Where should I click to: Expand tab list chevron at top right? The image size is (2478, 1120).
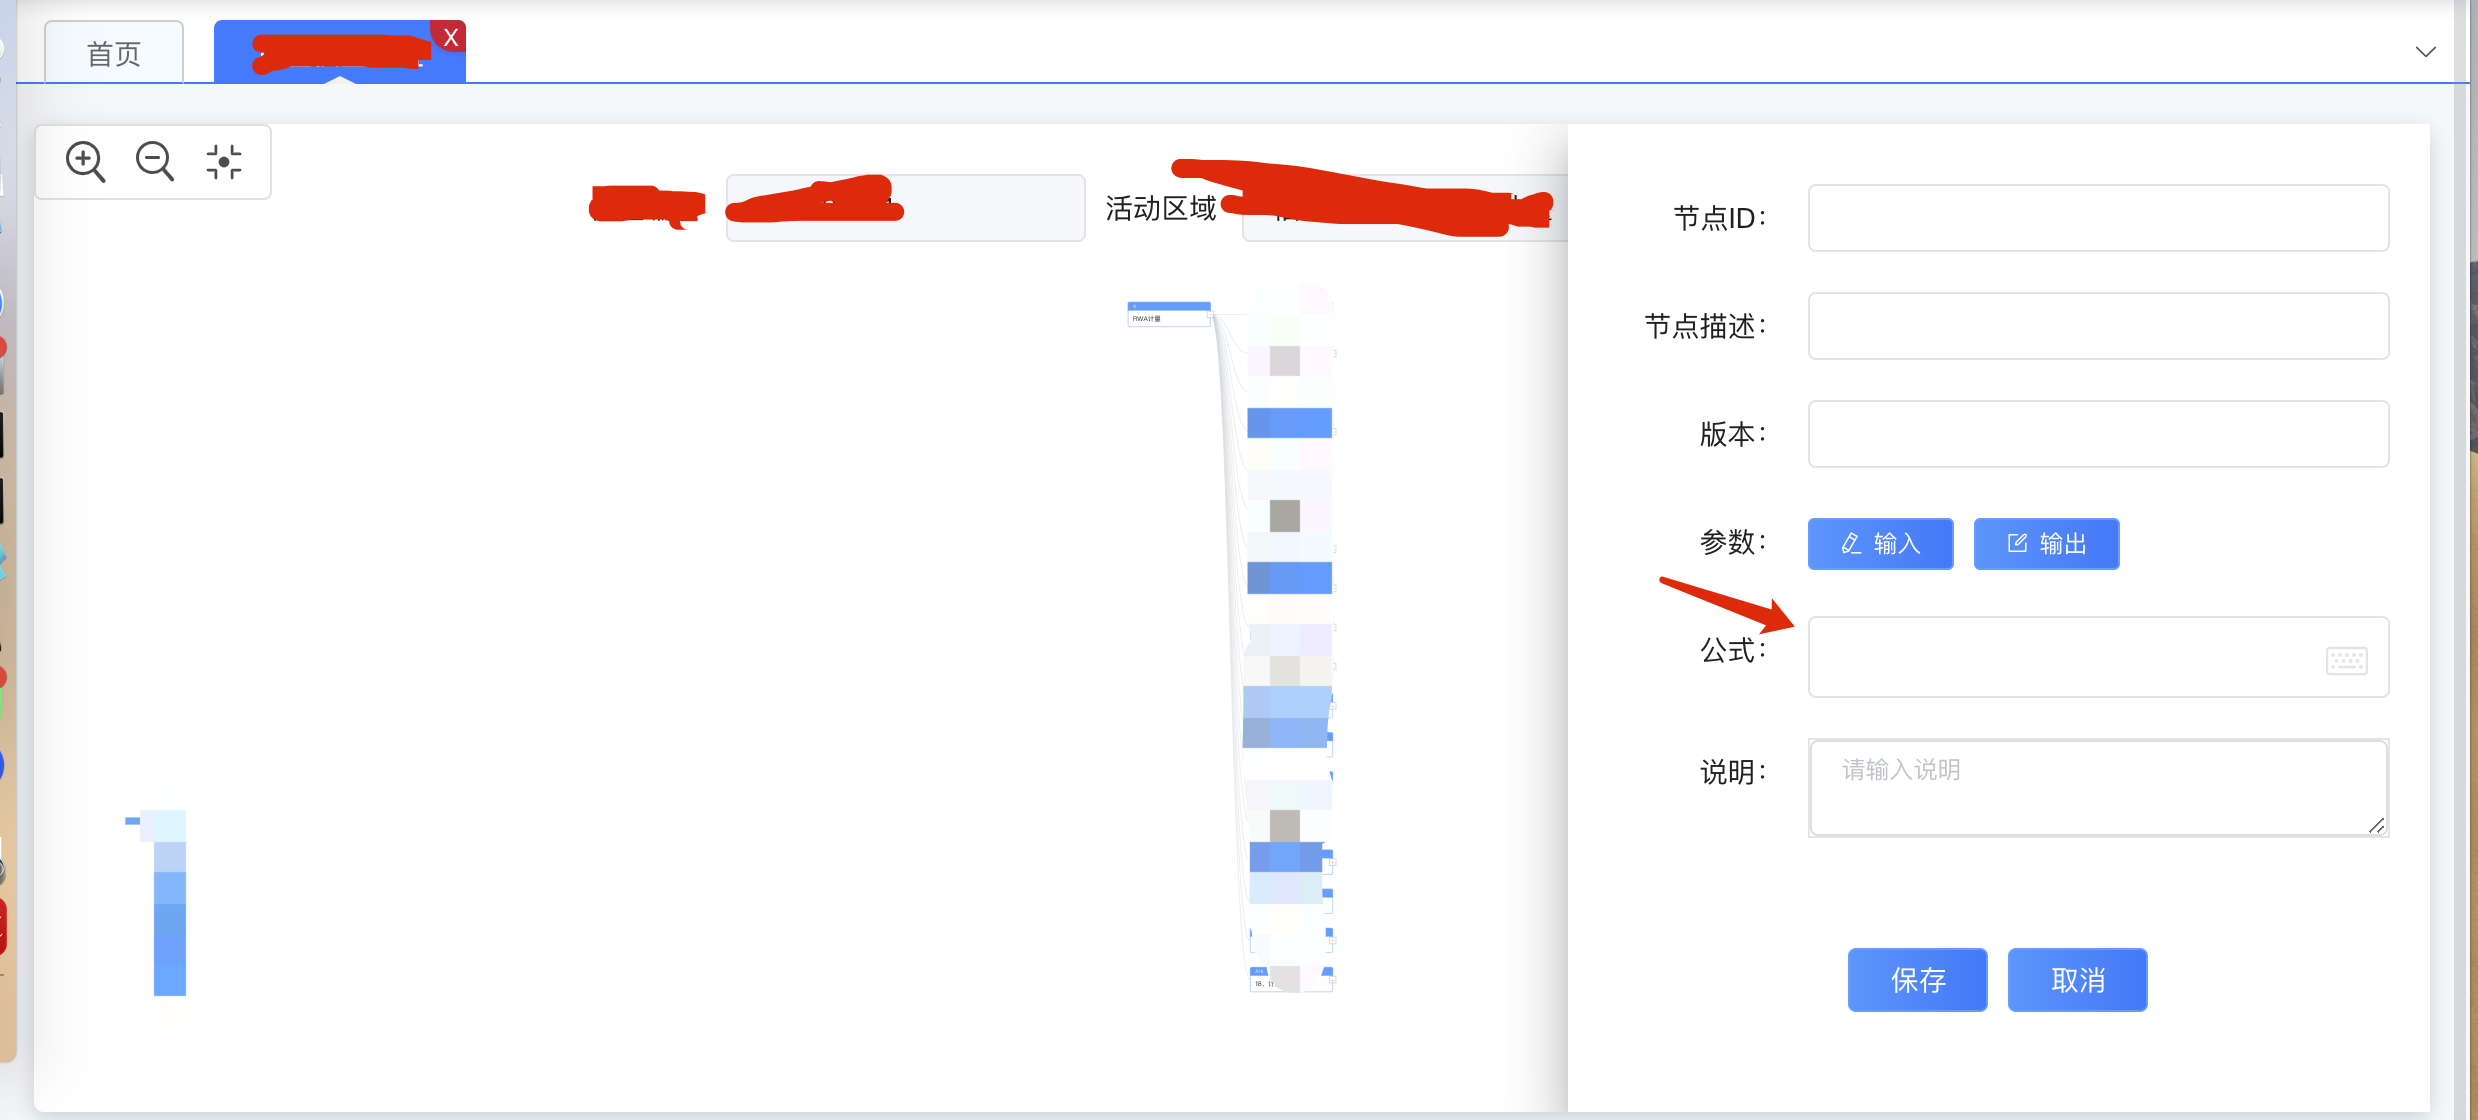coord(2425,52)
